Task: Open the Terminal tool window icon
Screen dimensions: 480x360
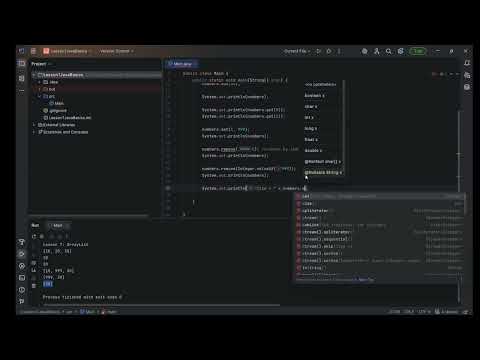Action: tap(22, 278)
